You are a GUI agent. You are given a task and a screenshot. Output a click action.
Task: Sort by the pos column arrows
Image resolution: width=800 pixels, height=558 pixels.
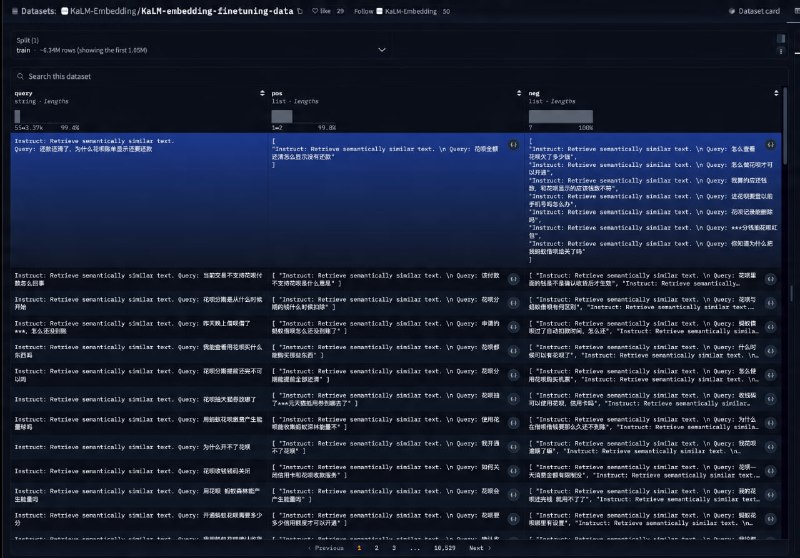519,93
